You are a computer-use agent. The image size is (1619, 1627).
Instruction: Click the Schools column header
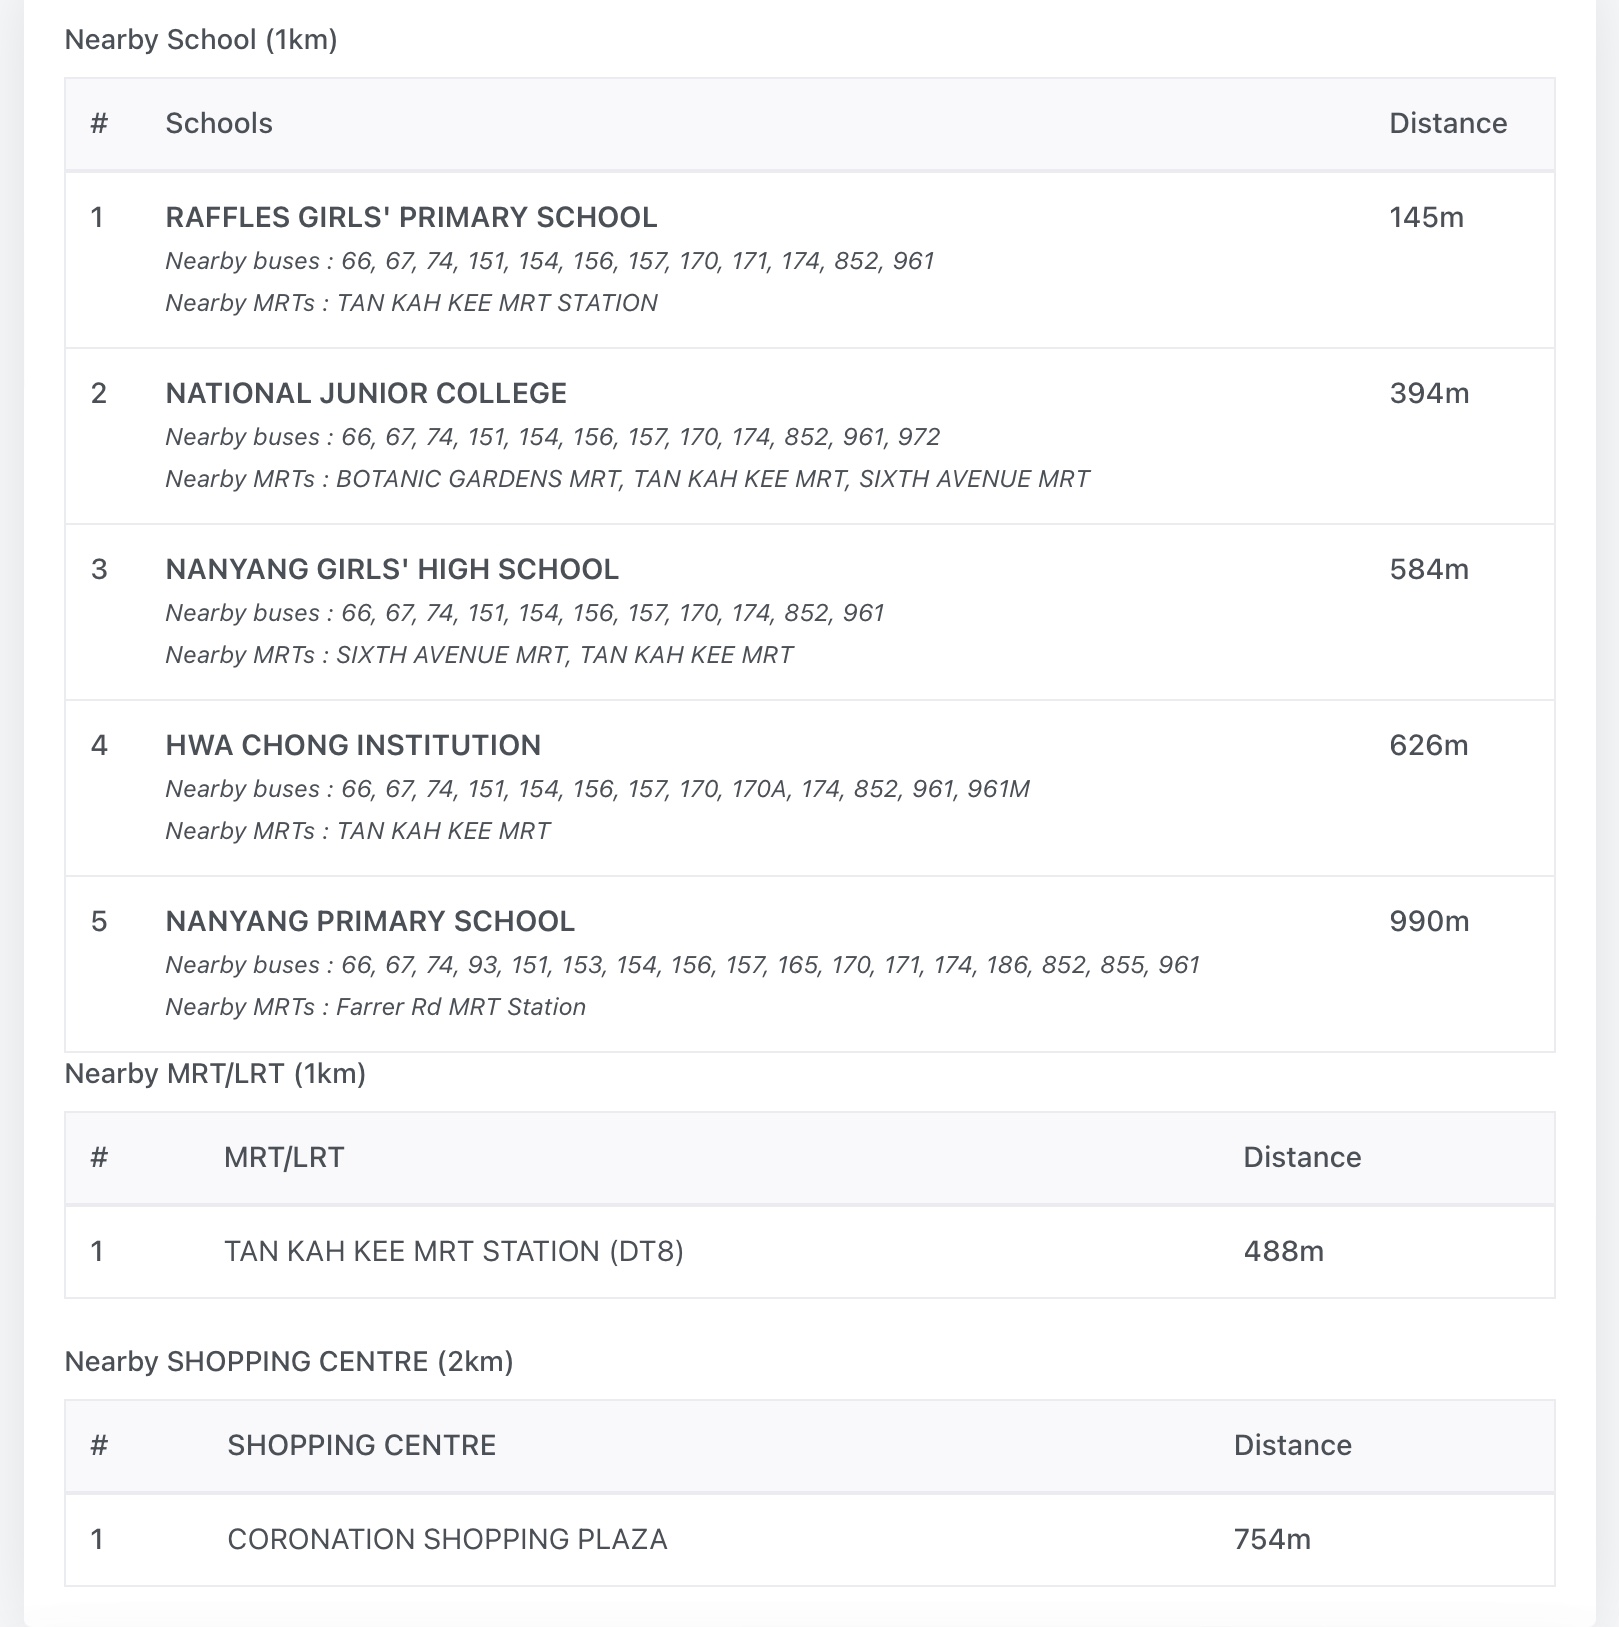[x=219, y=123]
